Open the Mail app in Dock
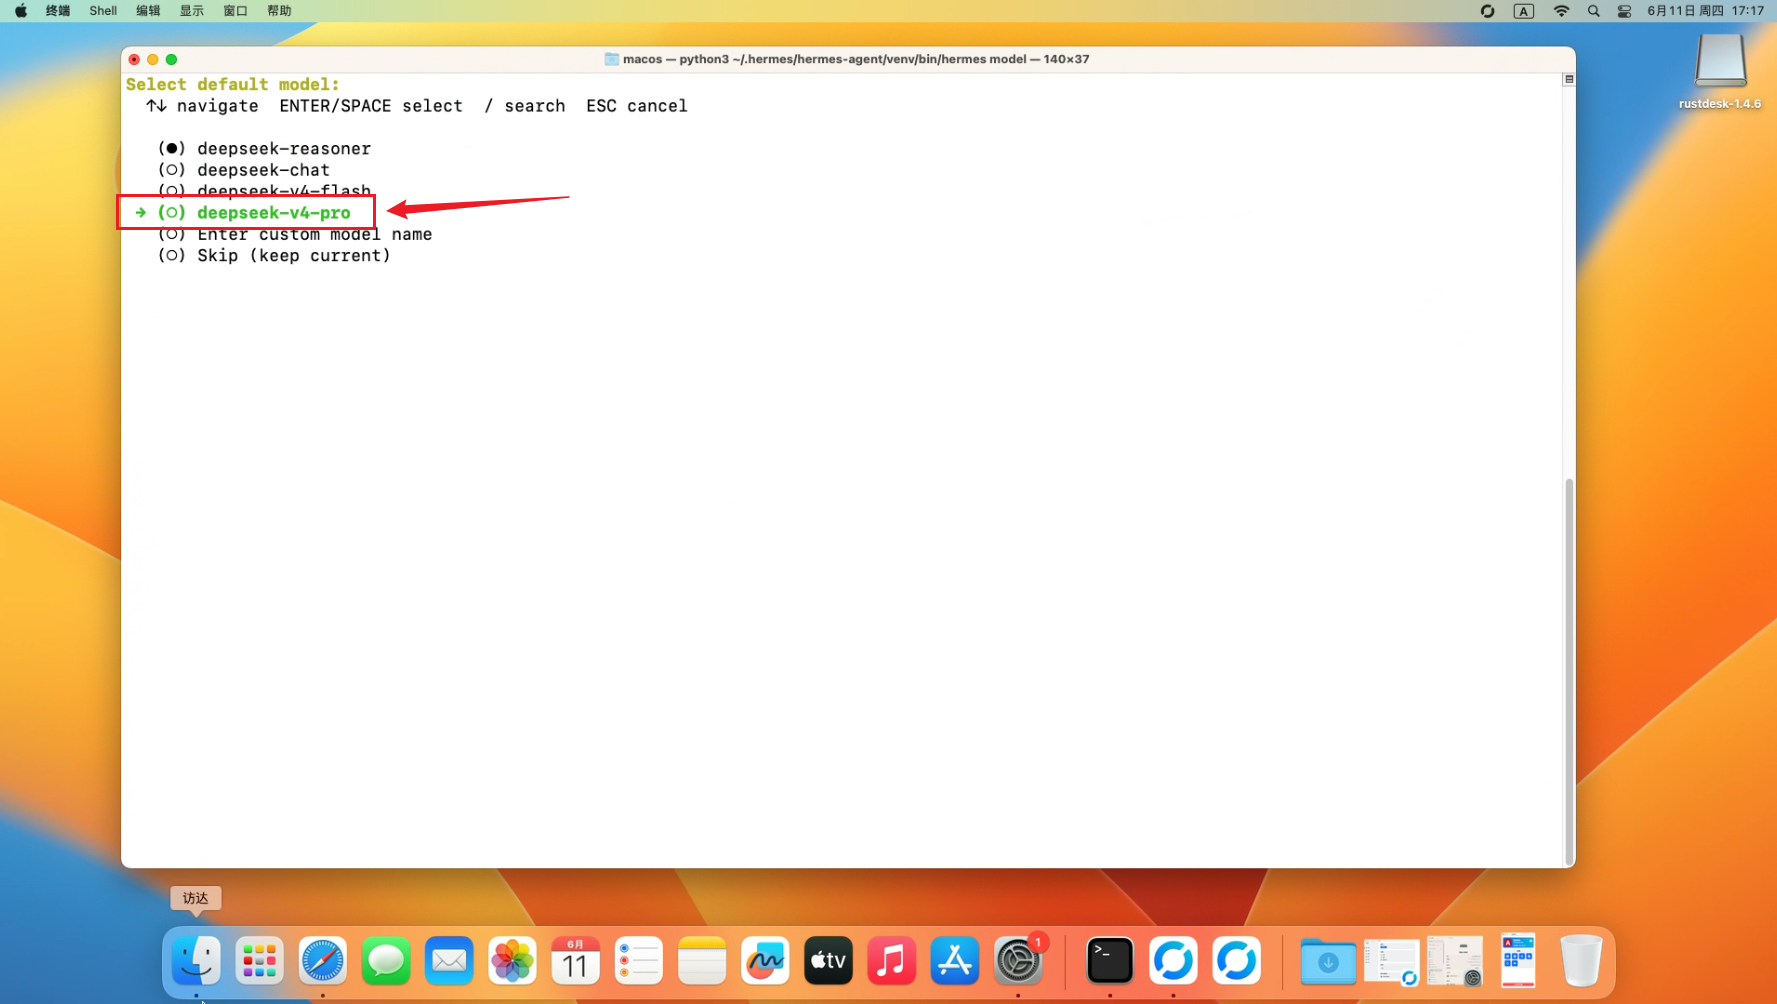The image size is (1777, 1004). [449, 961]
